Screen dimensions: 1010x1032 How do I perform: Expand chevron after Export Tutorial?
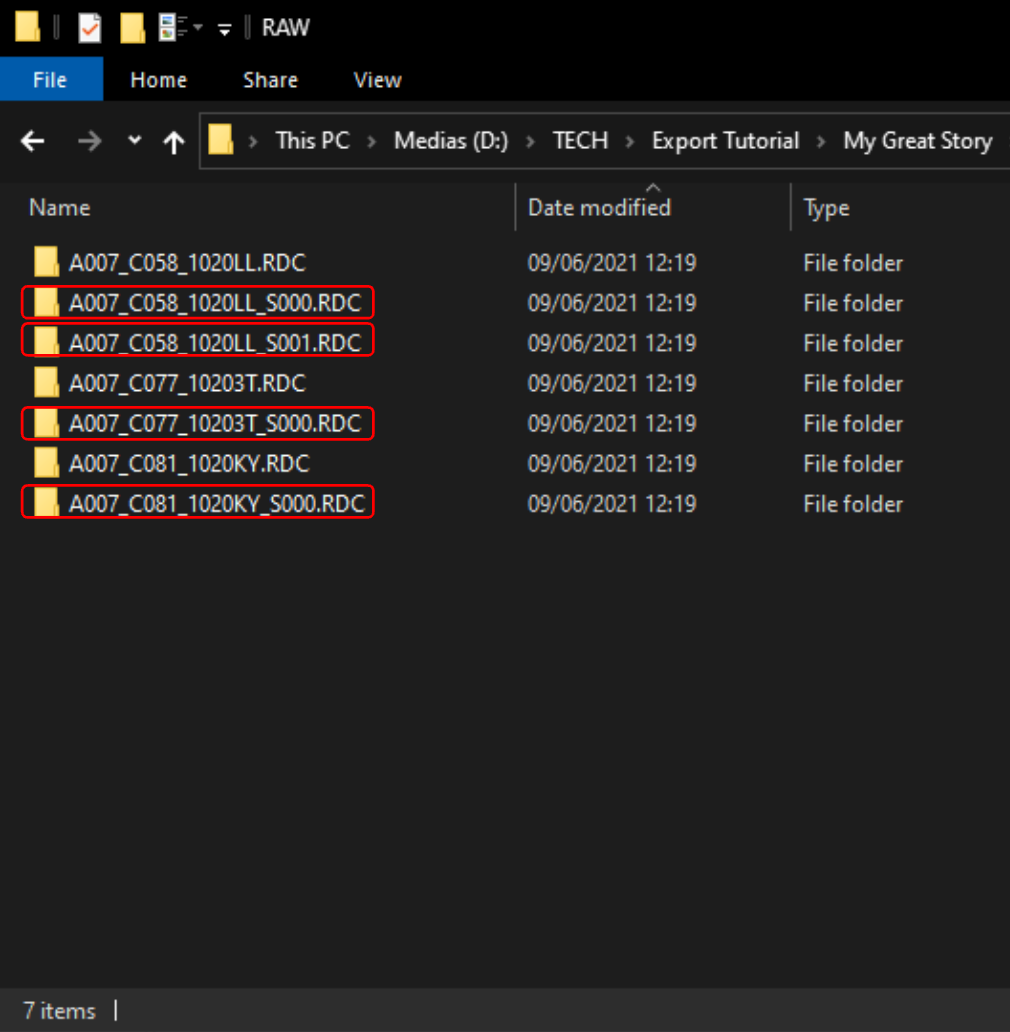tap(821, 141)
